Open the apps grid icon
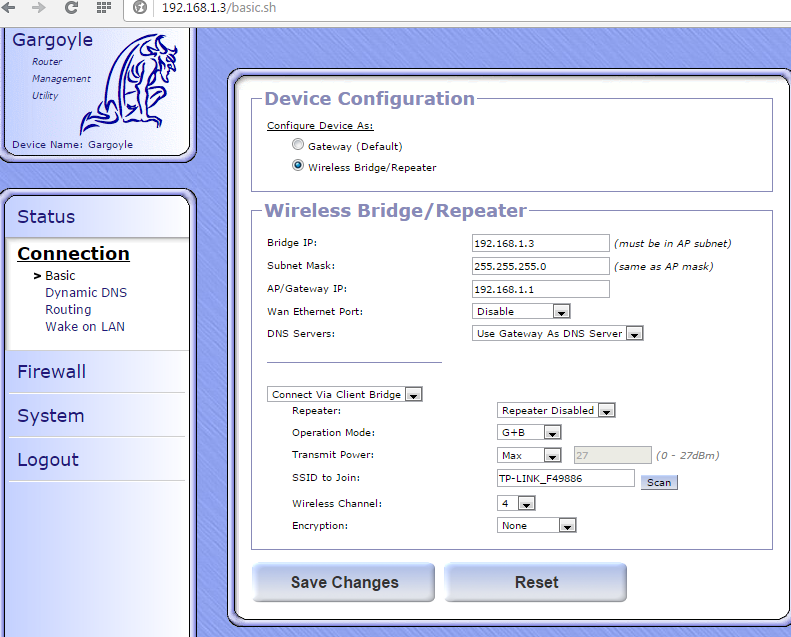This screenshot has height=637, width=791. point(103,8)
